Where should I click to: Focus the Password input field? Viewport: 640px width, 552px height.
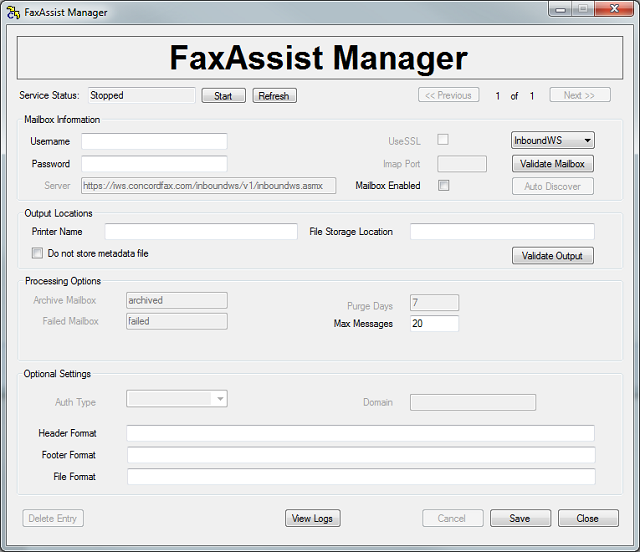[154, 164]
